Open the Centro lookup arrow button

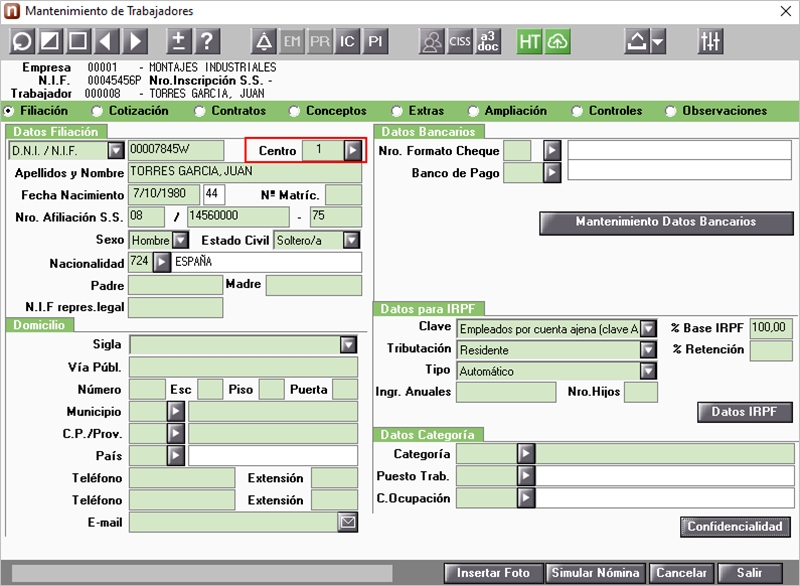click(x=353, y=150)
